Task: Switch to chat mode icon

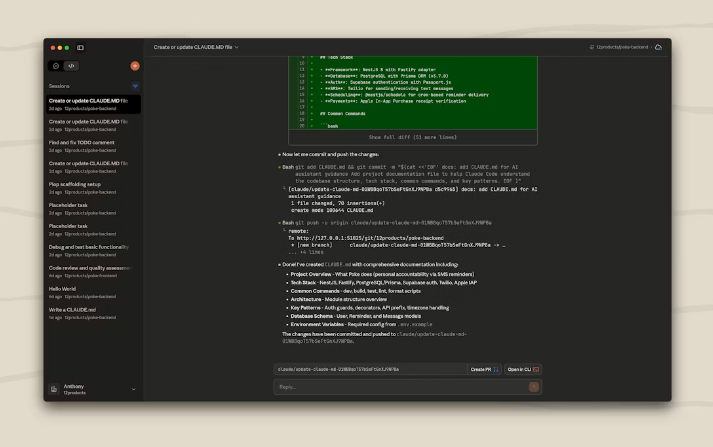Action: coord(56,66)
